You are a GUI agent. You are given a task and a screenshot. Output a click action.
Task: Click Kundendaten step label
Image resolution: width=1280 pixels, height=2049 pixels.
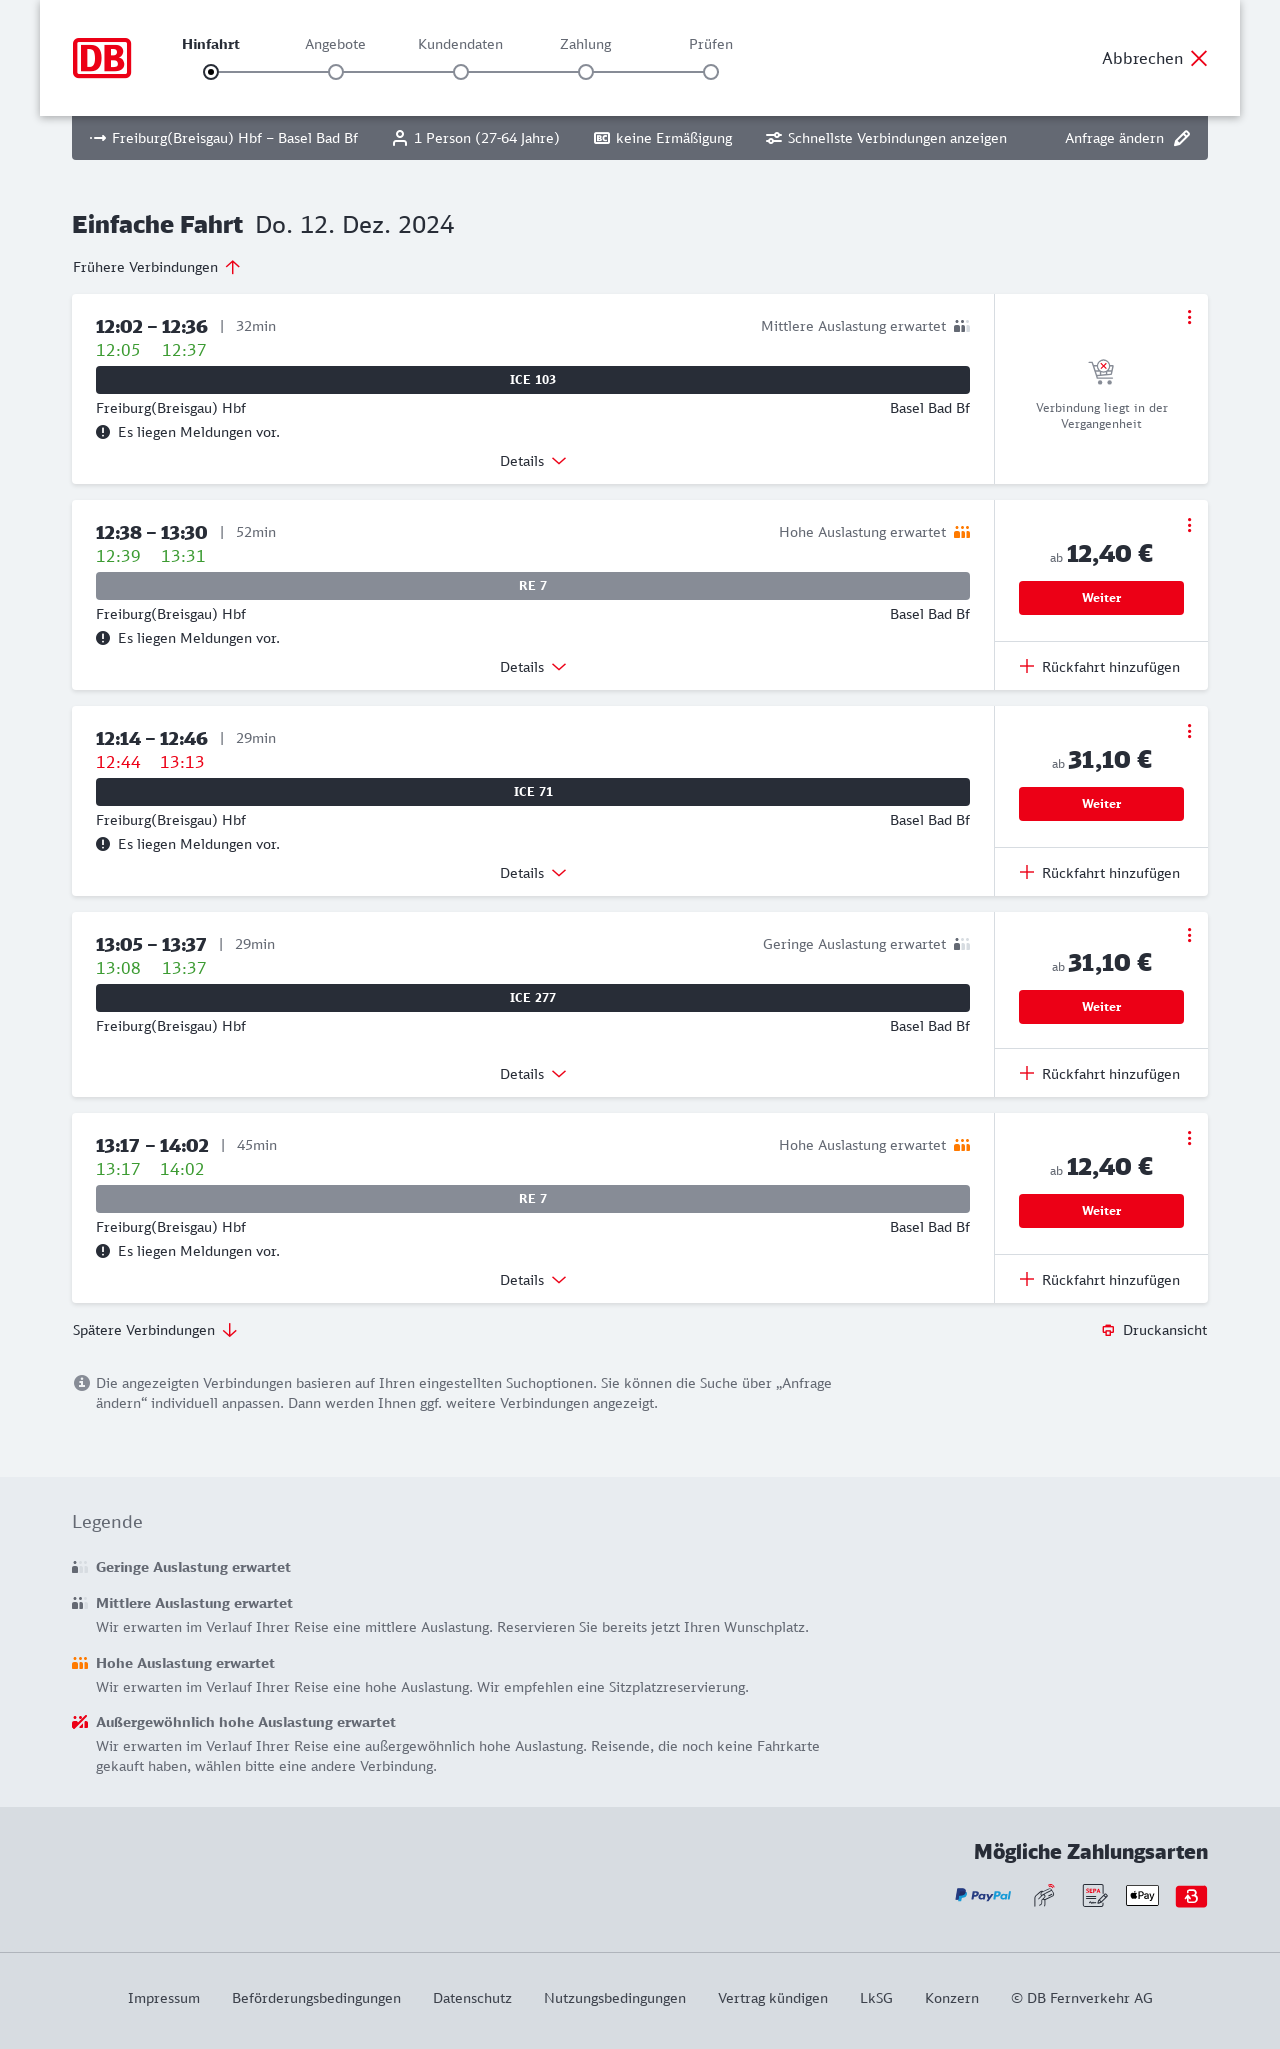[460, 44]
